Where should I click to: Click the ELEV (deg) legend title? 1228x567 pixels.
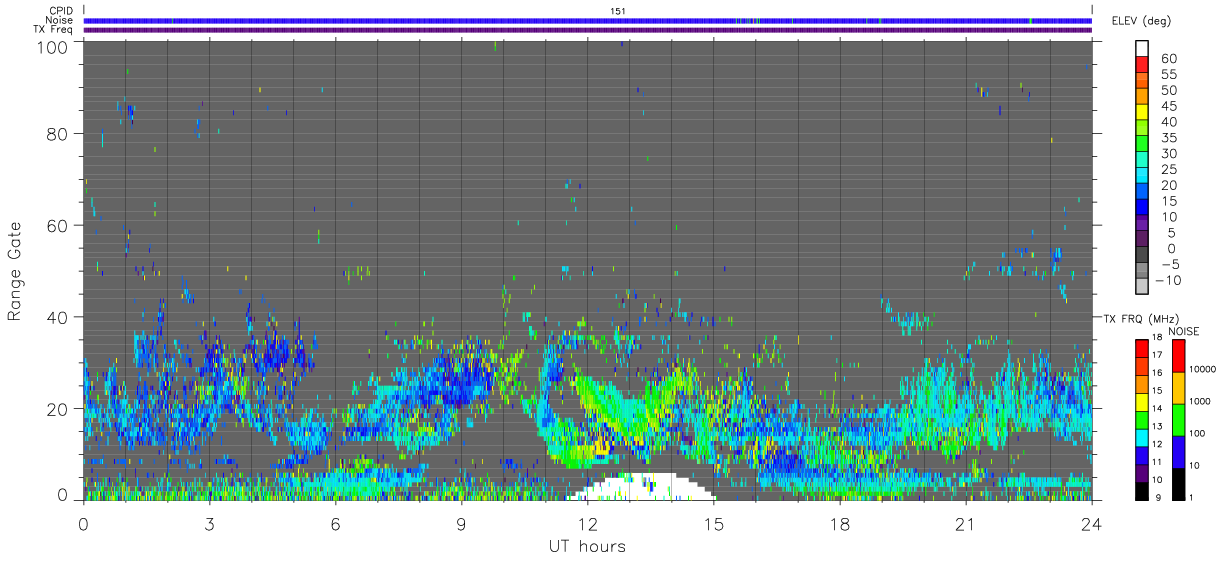pos(1142,20)
